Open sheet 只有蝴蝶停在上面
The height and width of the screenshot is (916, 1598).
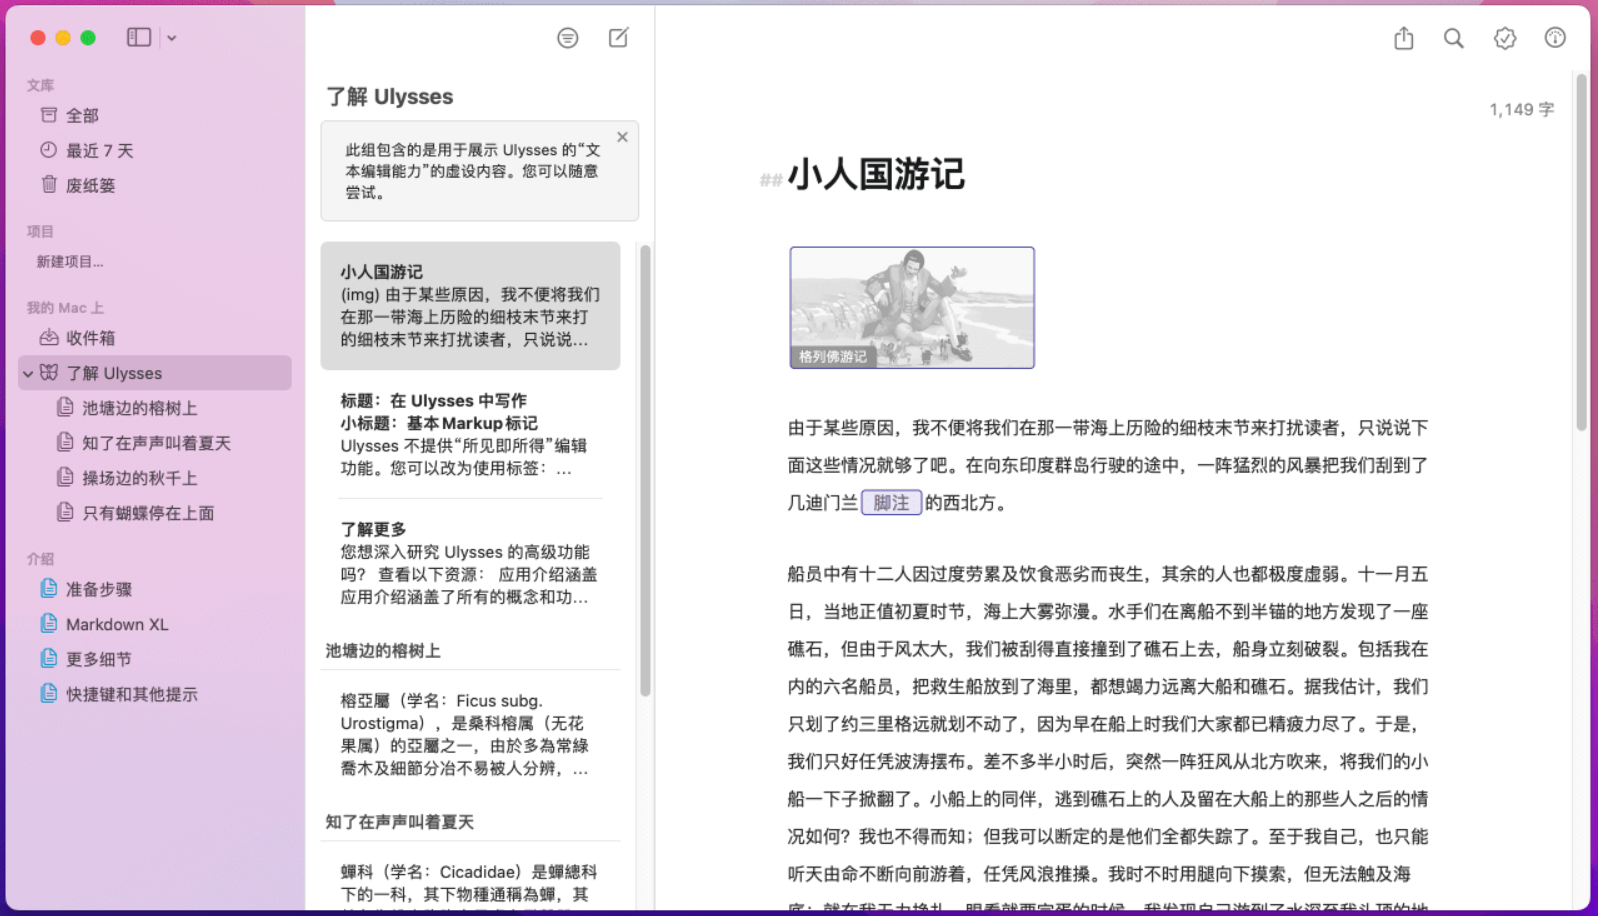coord(155,513)
